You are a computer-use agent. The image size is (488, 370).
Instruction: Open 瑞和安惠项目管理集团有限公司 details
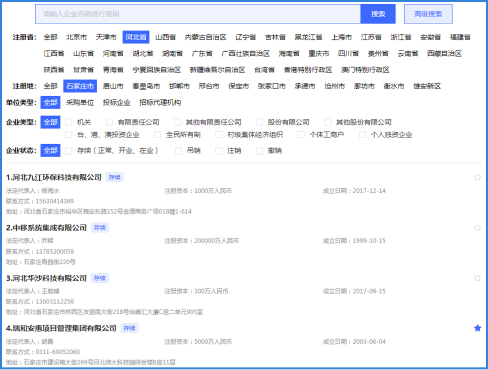(61, 328)
